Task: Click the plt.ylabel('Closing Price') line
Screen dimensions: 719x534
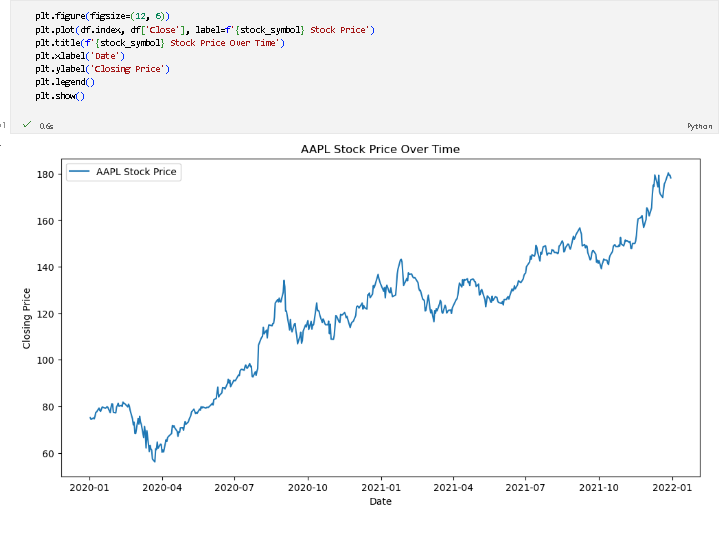Action: coord(102,69)
